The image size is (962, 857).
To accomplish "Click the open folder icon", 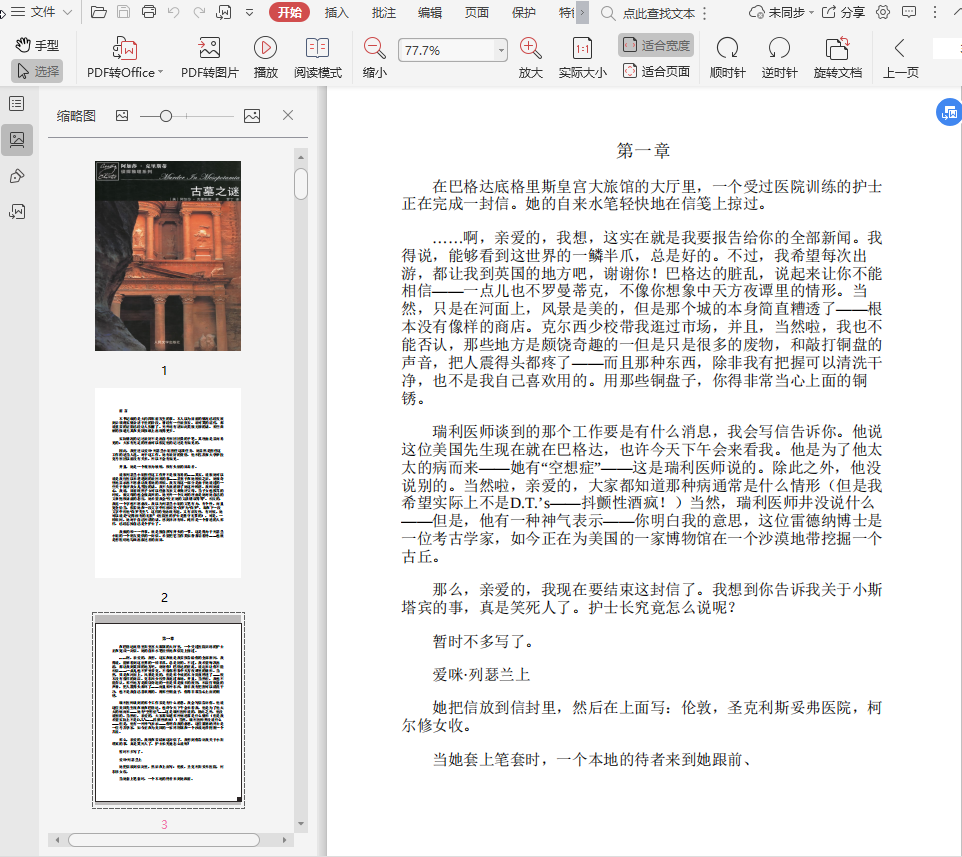I will [x=98, y=12].
